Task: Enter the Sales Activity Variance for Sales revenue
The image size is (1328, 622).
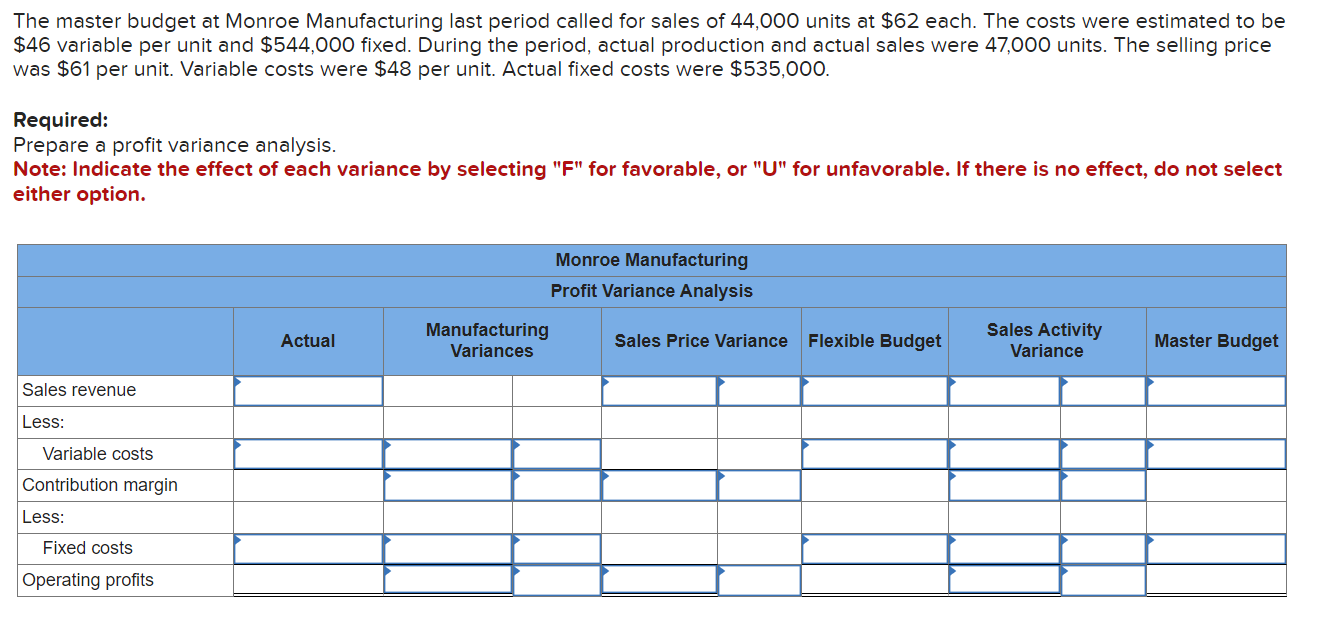Action: pyautogui.click(x=1003, y=391)
